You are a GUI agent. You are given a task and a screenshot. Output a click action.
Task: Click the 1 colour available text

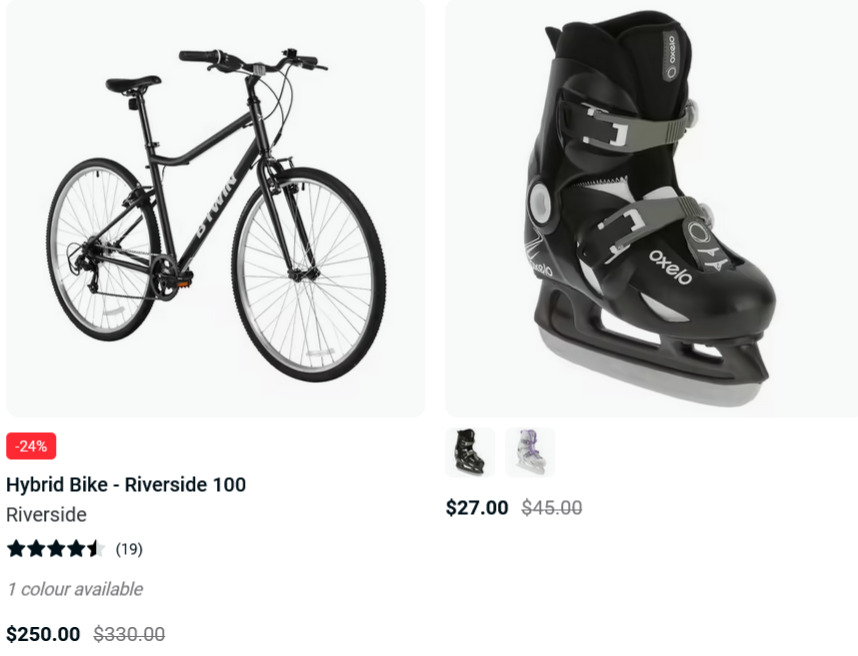pos(75,589)
